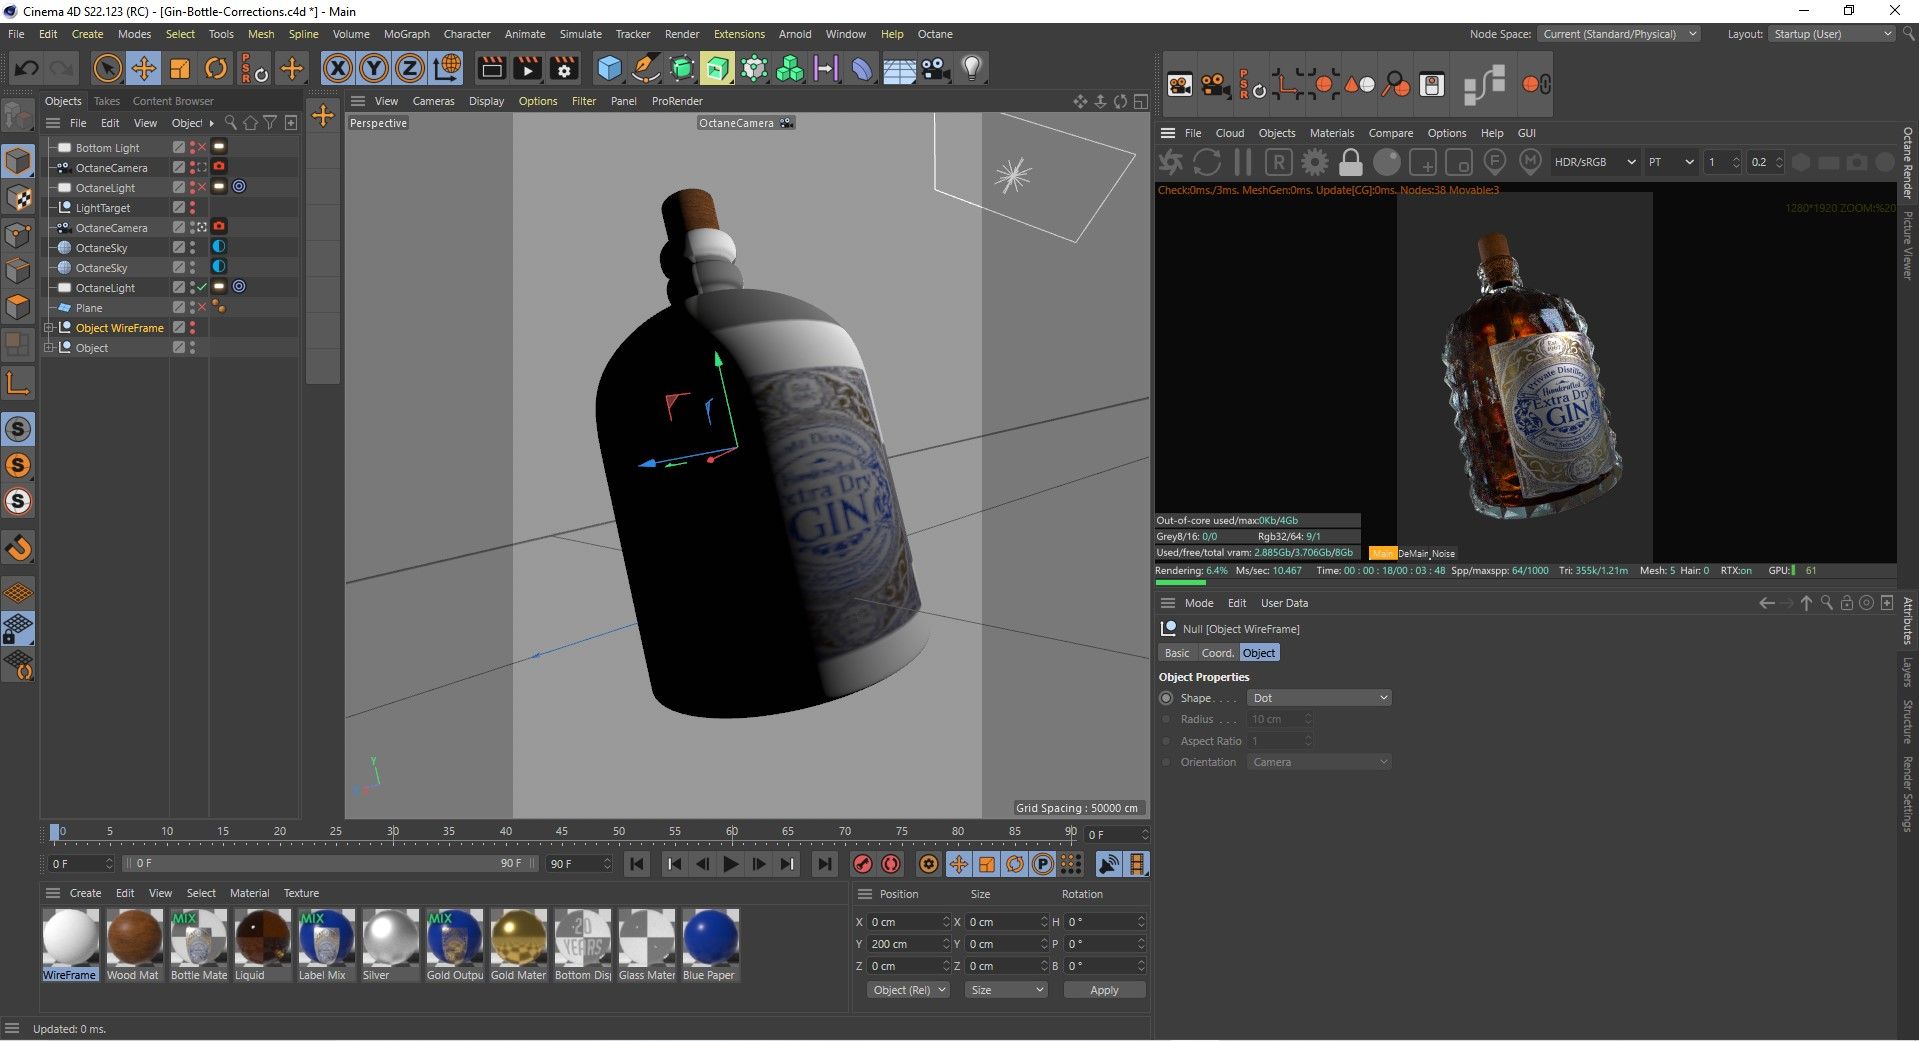The height and width of the screenshot is (1041, 1919).
Task: Enable the Axis mode tool
Action: pos(18,383)
